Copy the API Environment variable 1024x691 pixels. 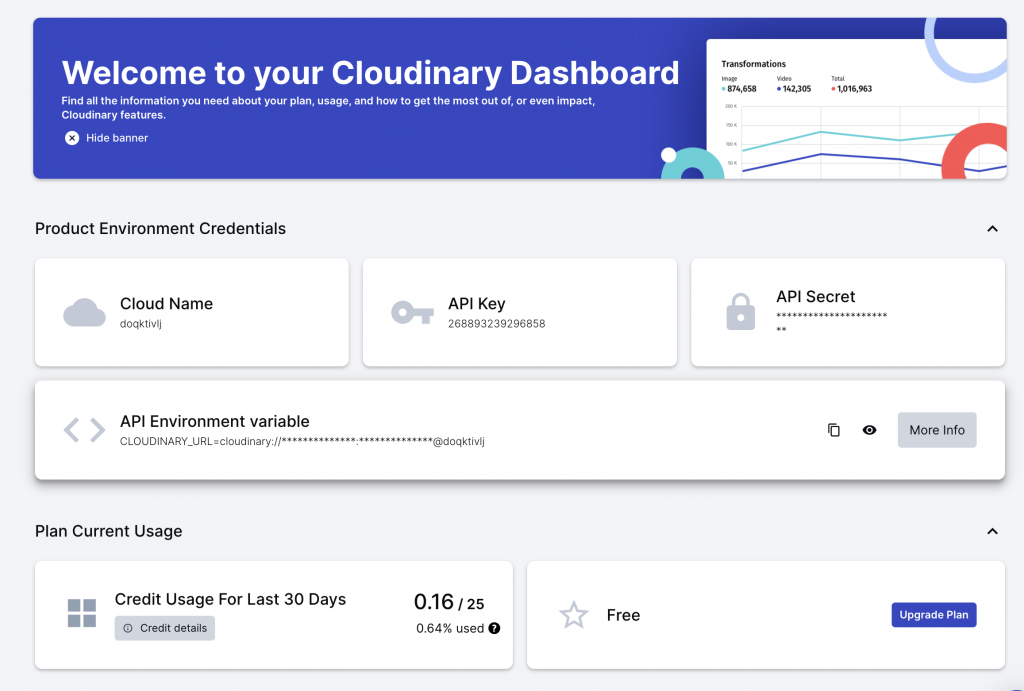click(x=834, y=430)
